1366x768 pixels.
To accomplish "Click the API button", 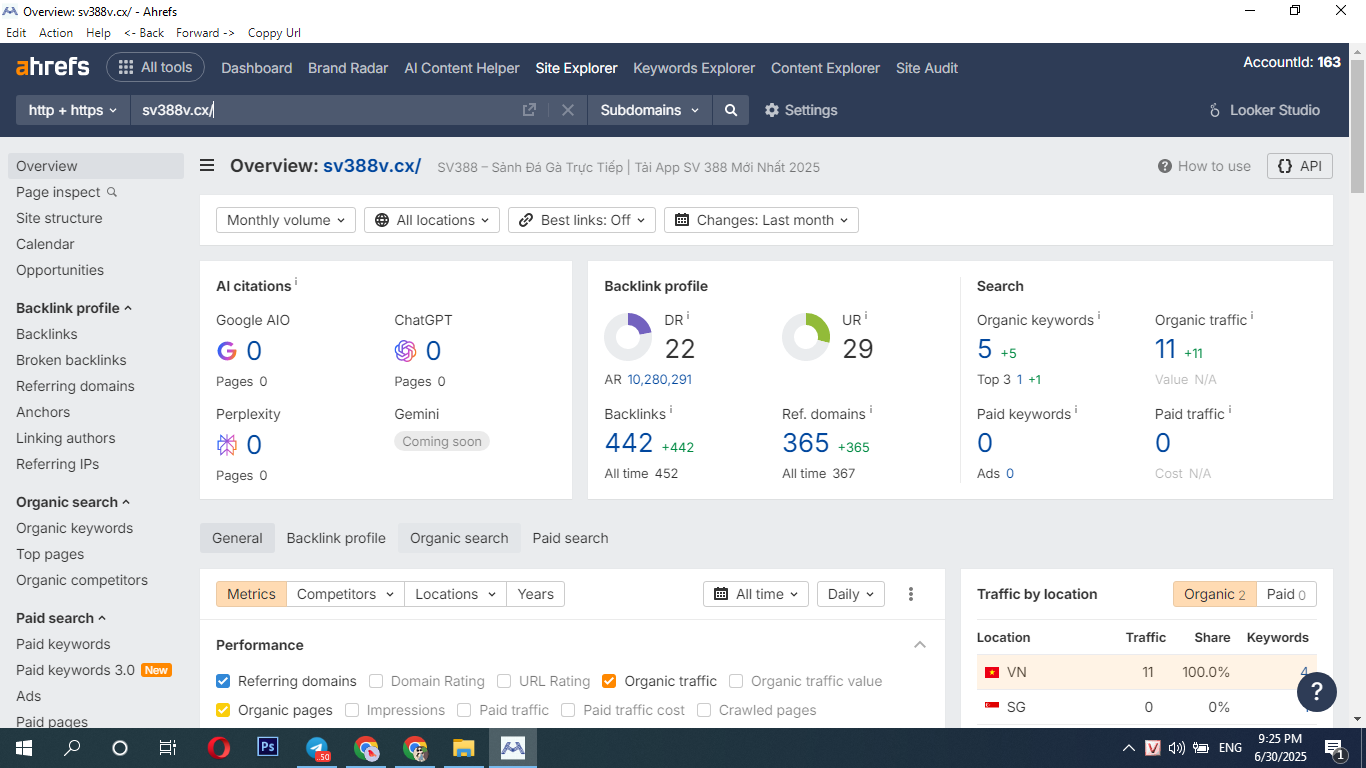I will 1300,166.
